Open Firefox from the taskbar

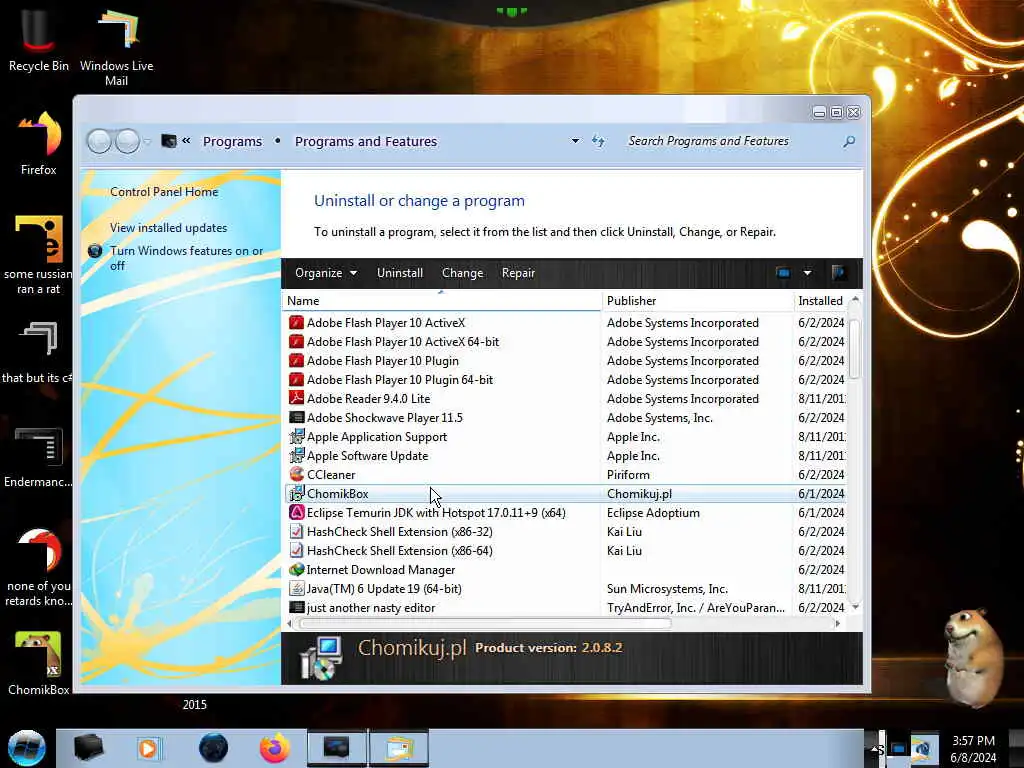(x=274, y=748)
